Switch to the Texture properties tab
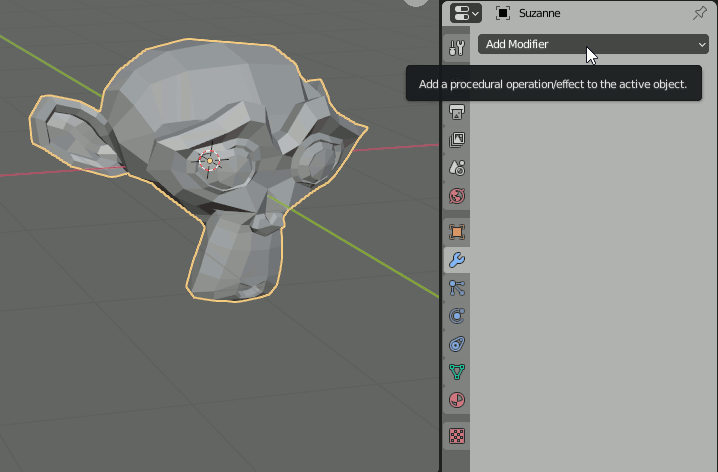This screenshot has height=472, width=718. 456,436
